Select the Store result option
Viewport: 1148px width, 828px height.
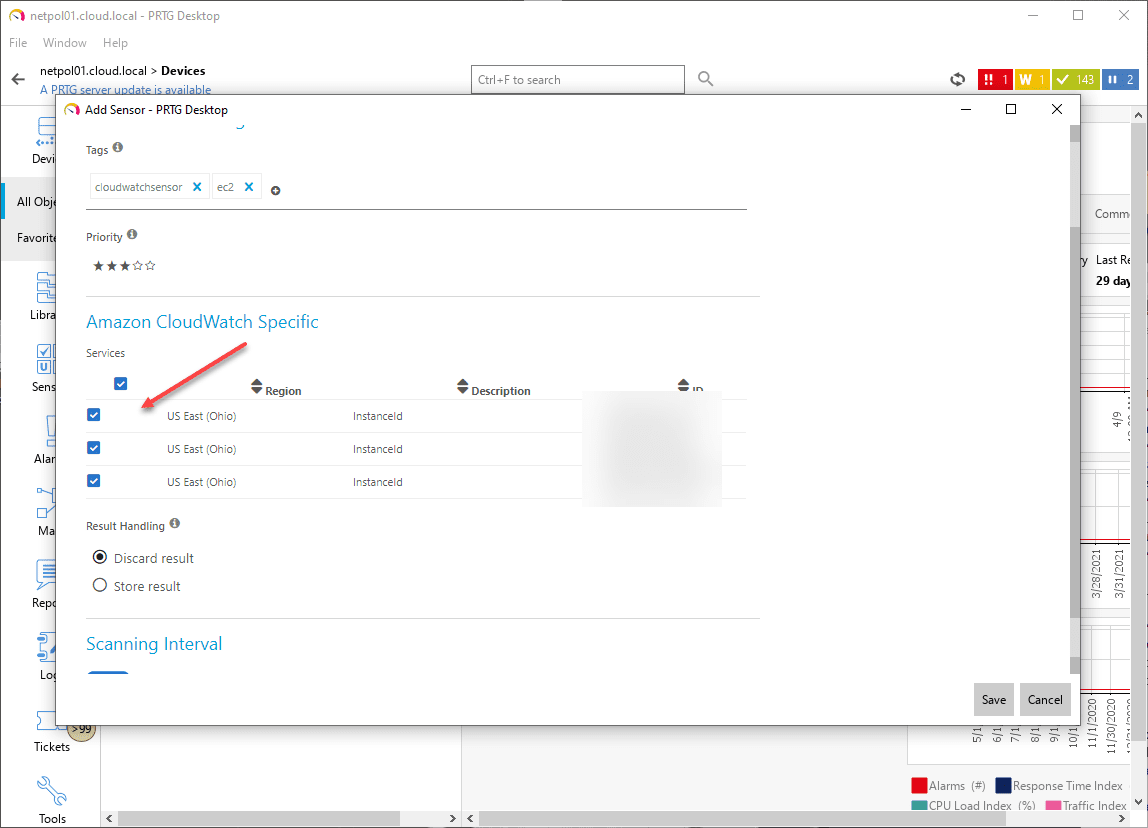(x=99, y=586)
